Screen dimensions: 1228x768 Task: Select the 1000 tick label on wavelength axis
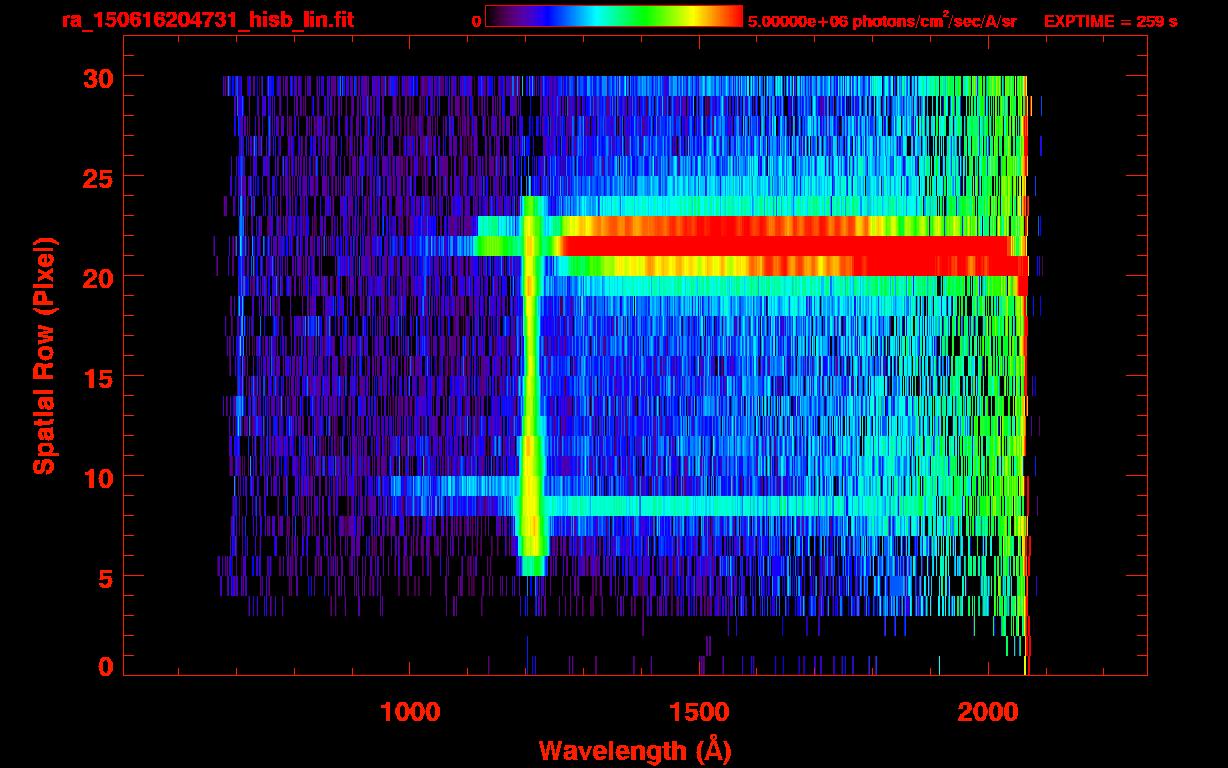[x=410, y=712]
